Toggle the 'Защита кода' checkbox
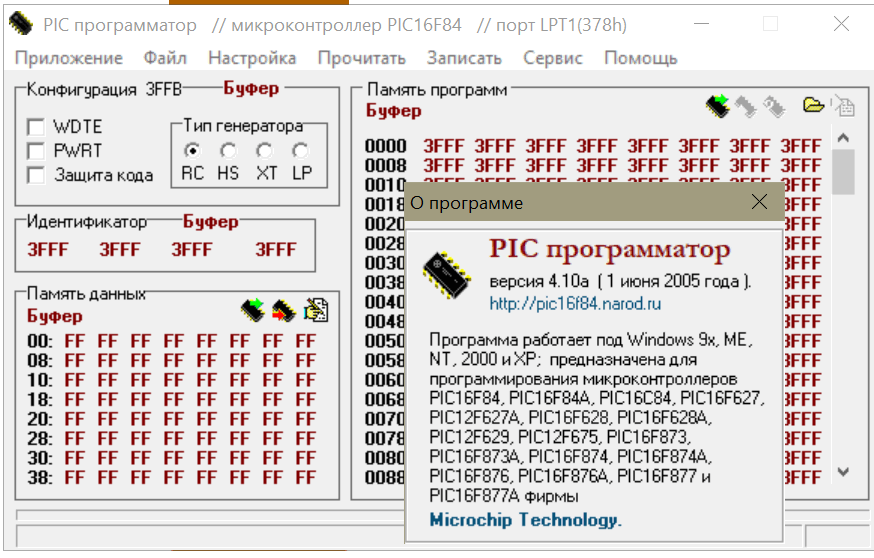 (x=36, y=174)
